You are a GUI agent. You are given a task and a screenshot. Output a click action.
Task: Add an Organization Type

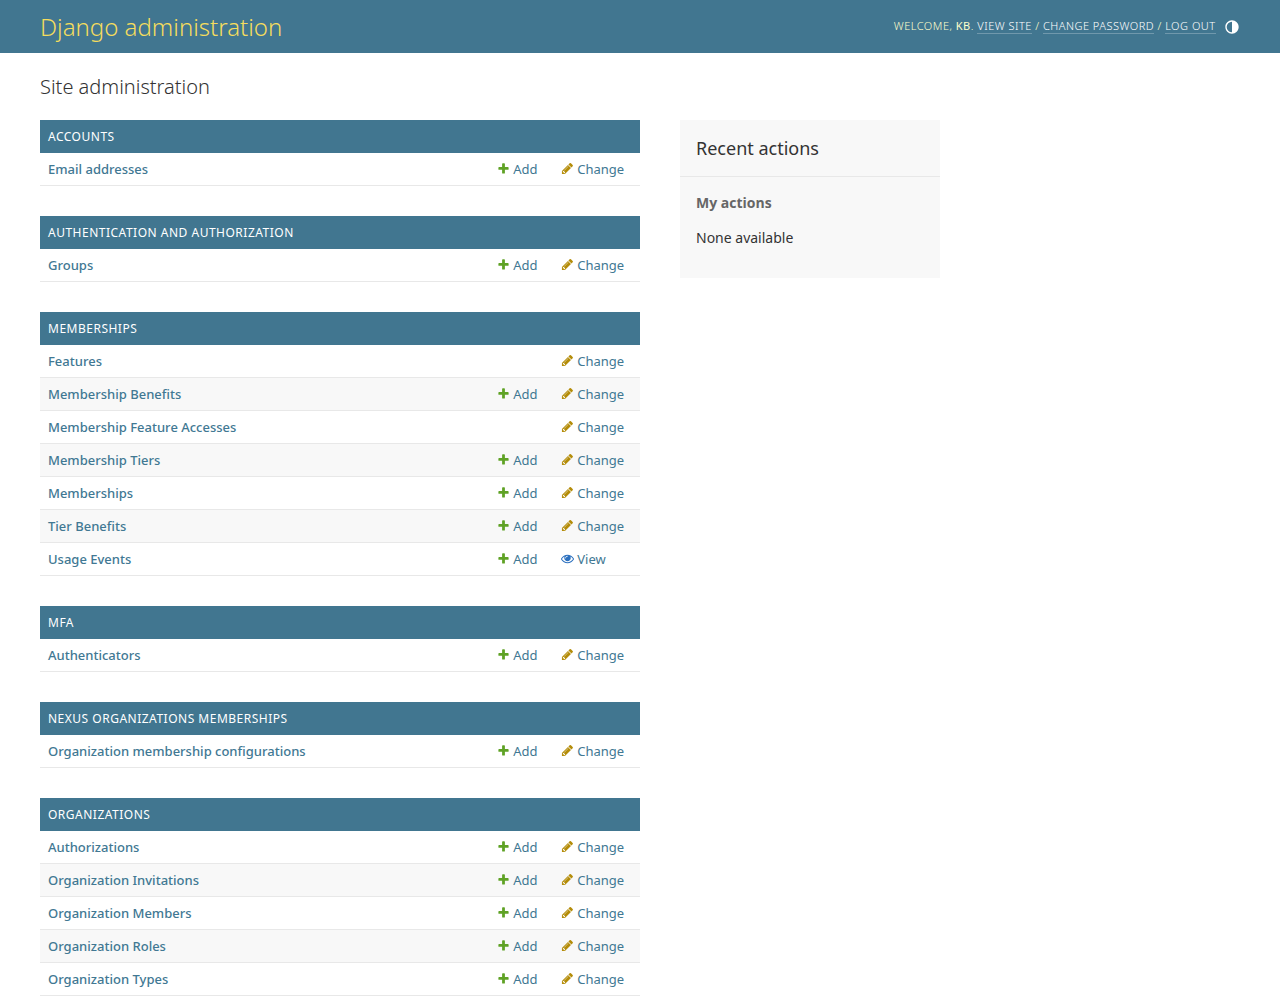click(x=518, y=979)
